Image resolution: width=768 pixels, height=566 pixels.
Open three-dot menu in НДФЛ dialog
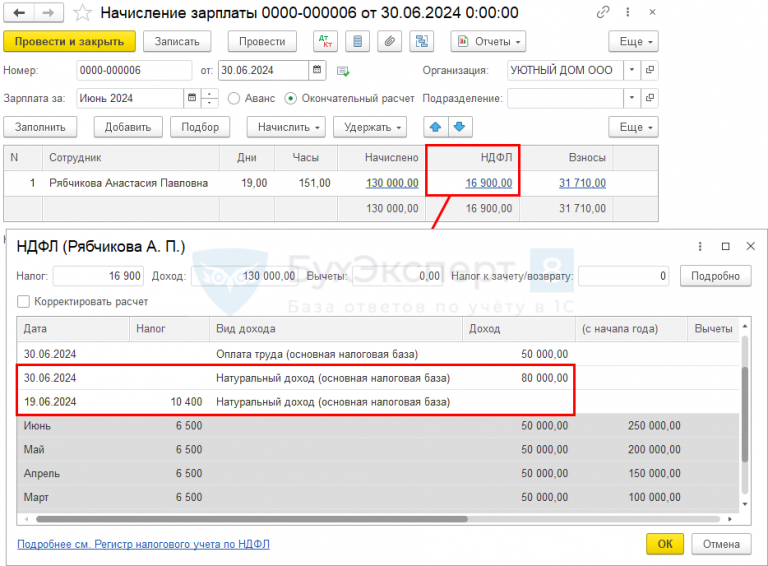click(x=700, y=246)
